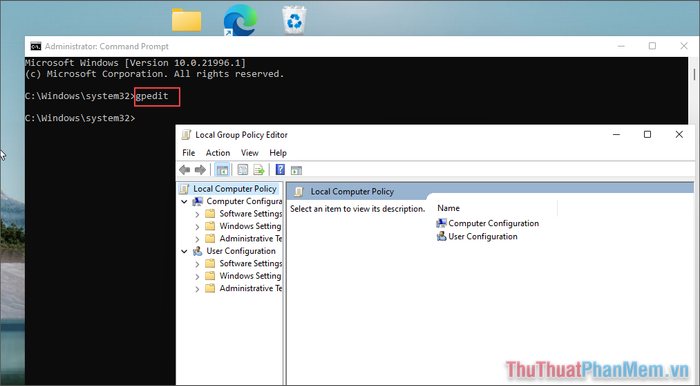This screenshot has height=386, width=700.
Task: Open the View menu
Action: click(250, 153)
